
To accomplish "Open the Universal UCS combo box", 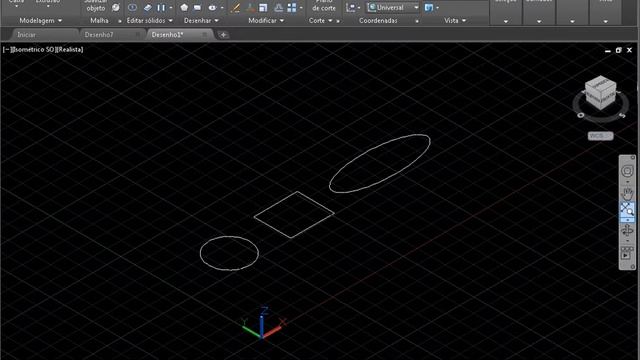I will pyautogui.click(x=393, y=7).
